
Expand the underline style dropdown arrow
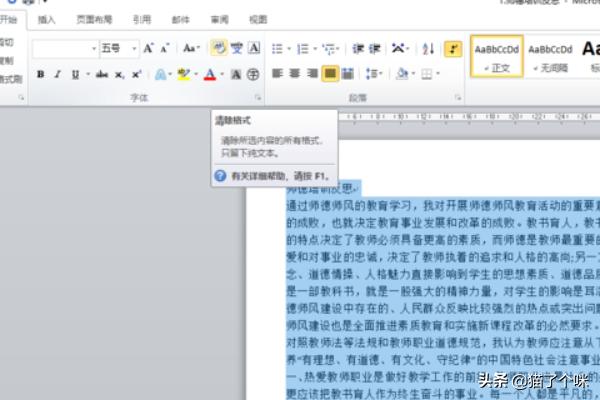88,74
